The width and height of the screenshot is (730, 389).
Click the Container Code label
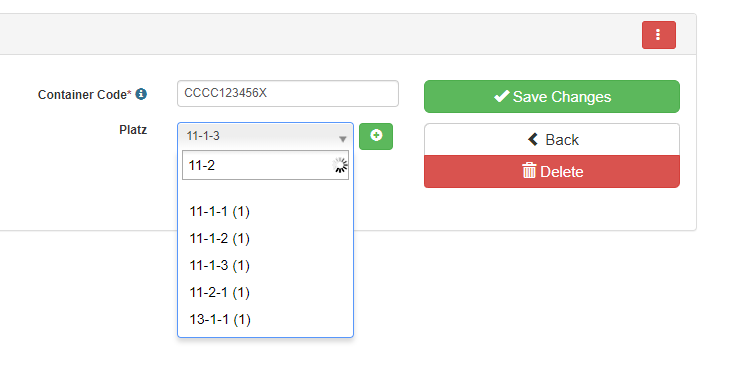[84, 94]
